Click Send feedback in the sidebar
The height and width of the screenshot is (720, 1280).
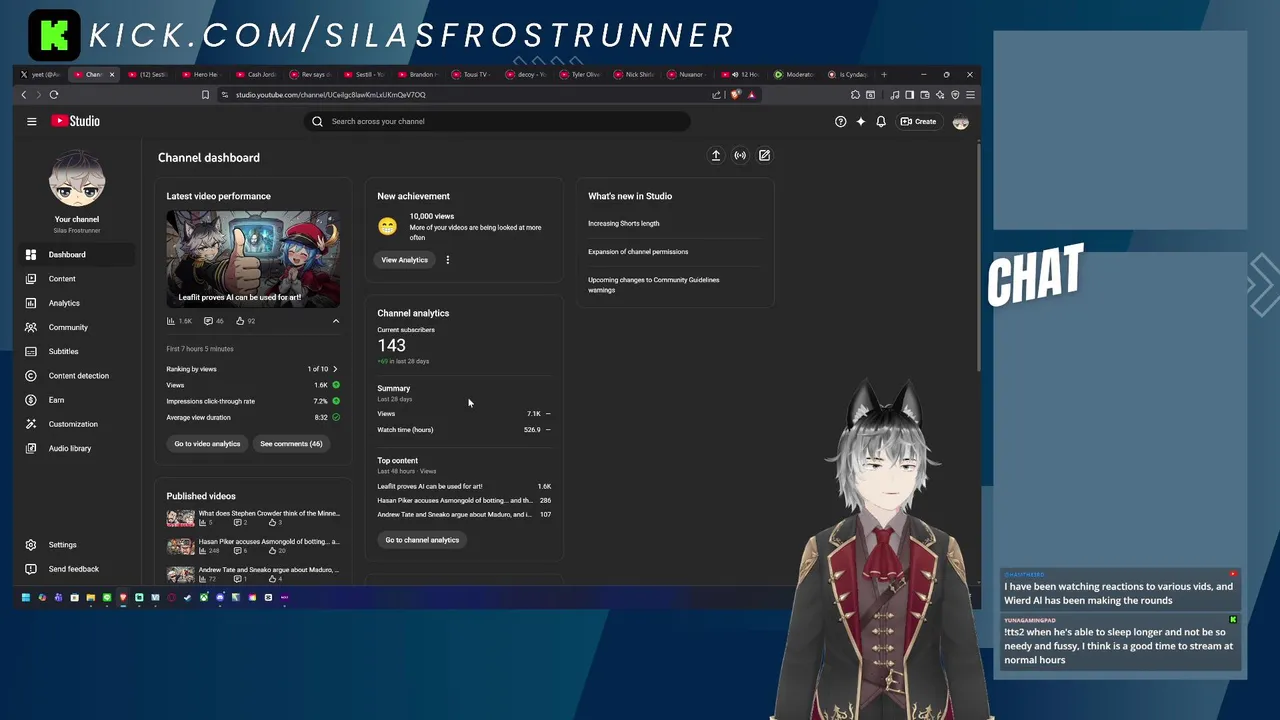tap(77, 569)
